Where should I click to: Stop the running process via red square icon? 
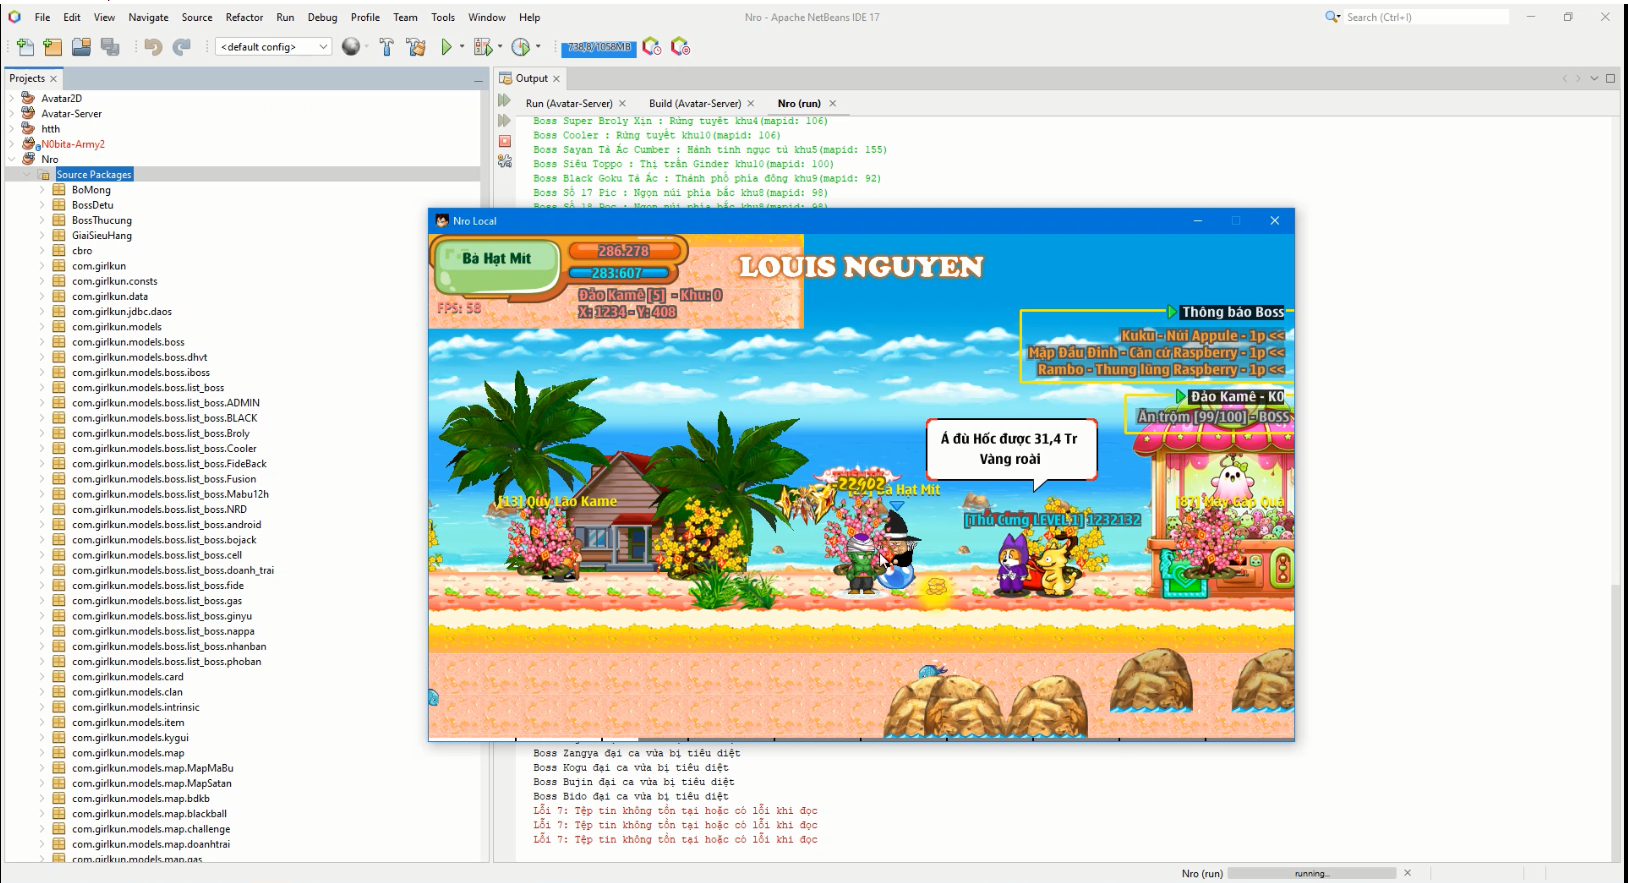point(505,141)
